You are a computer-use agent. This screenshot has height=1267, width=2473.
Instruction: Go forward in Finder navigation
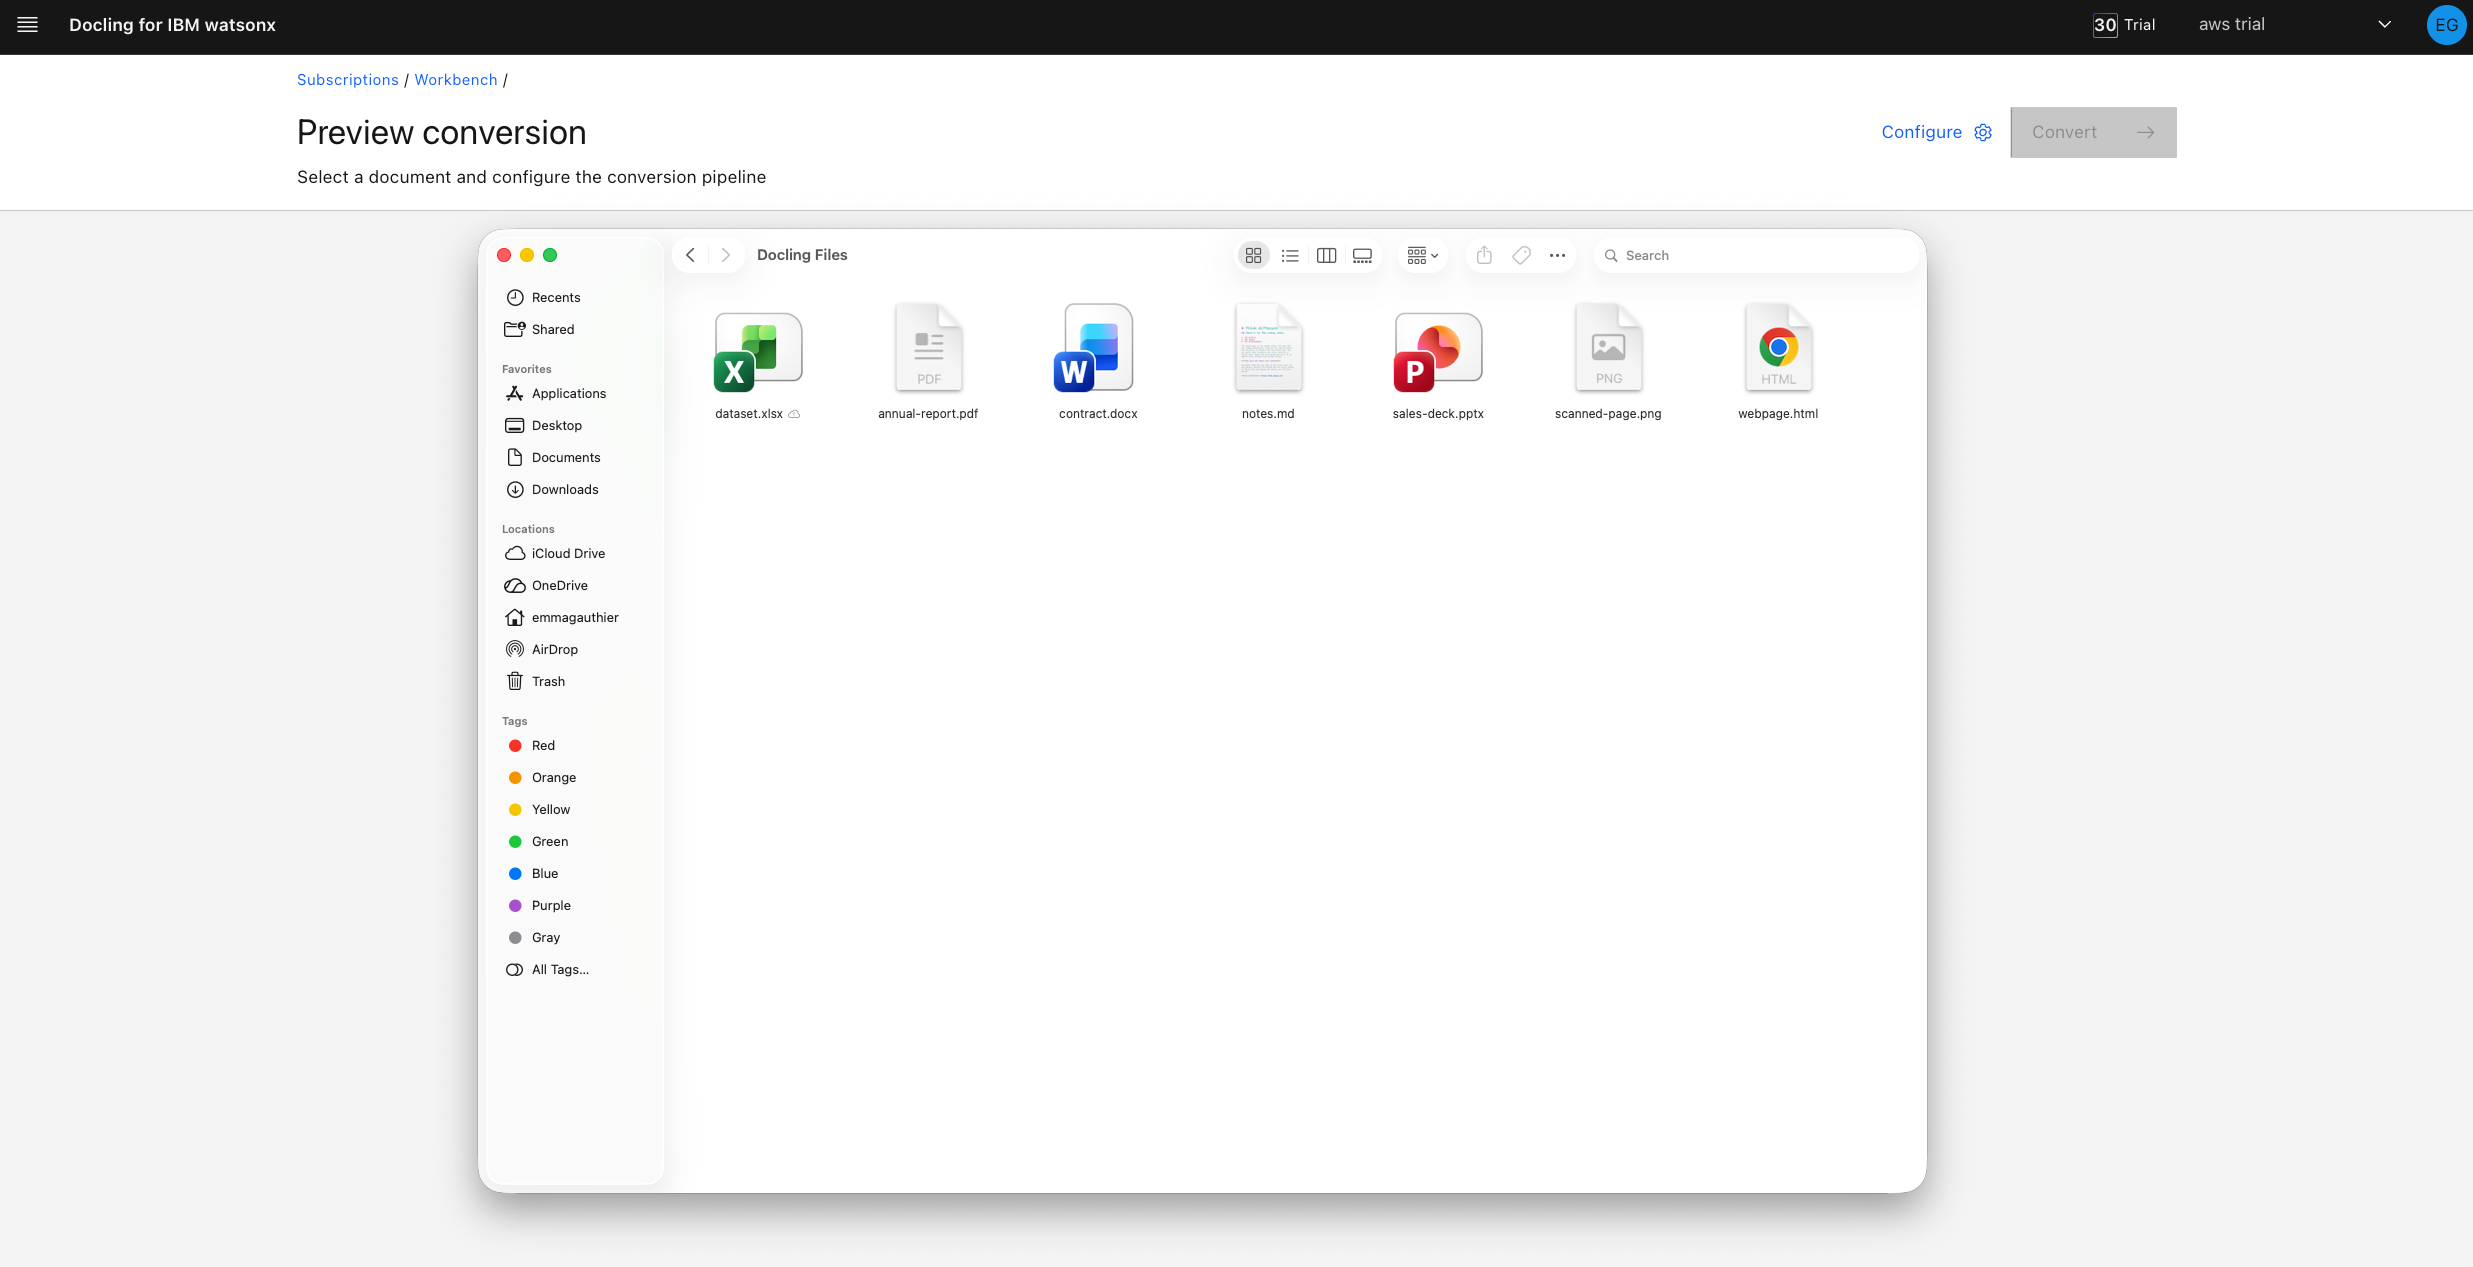tap(726, 255)
